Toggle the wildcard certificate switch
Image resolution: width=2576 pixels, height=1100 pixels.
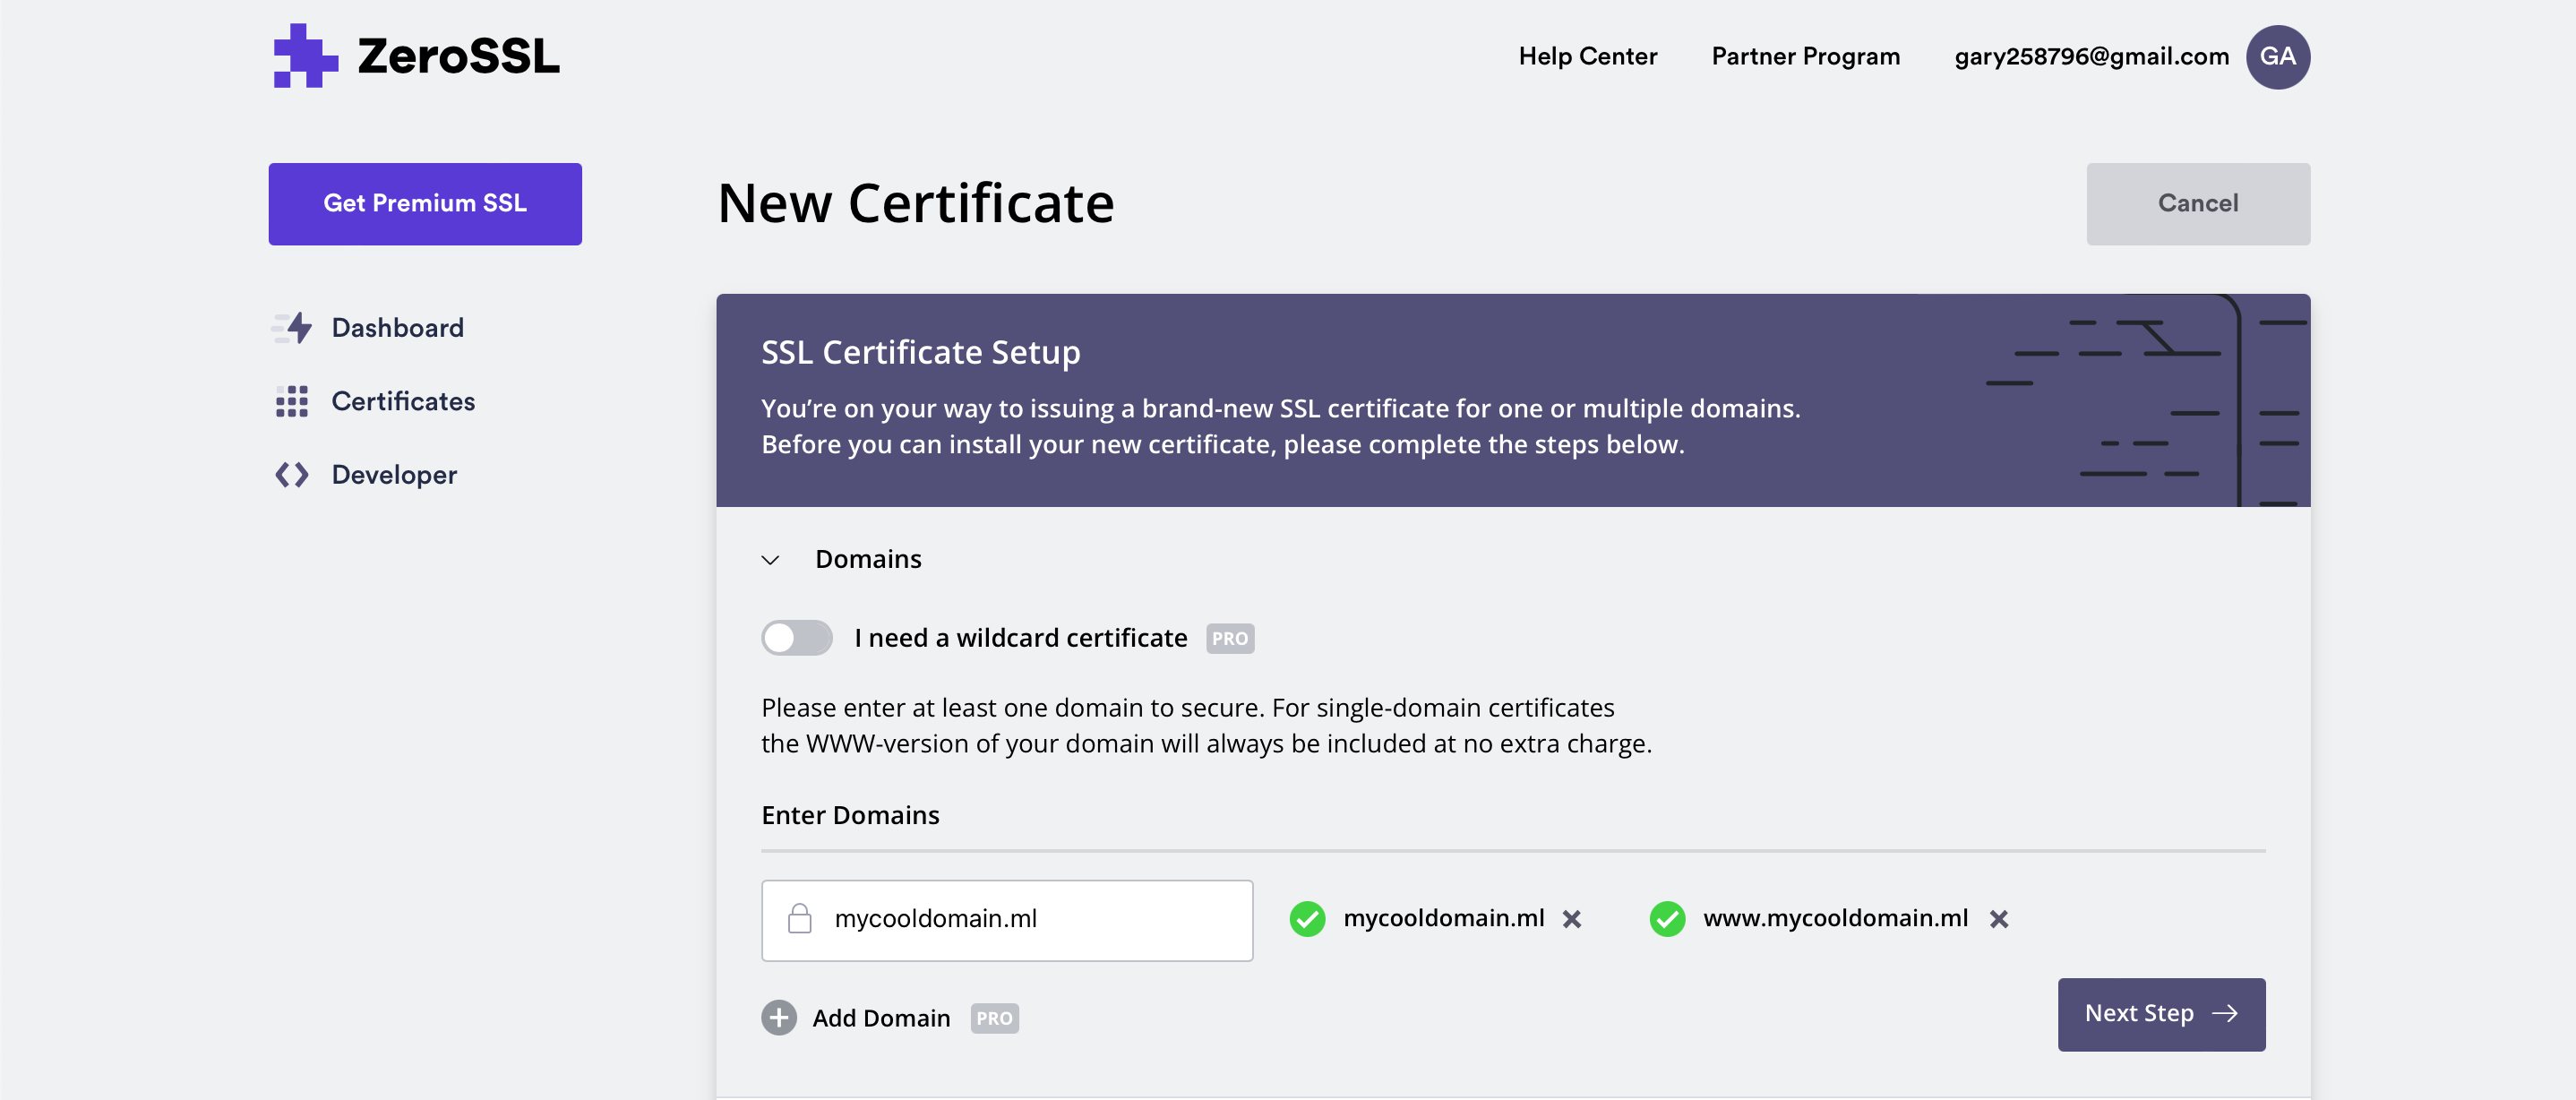pyautogui.click(x=797, y=638)
